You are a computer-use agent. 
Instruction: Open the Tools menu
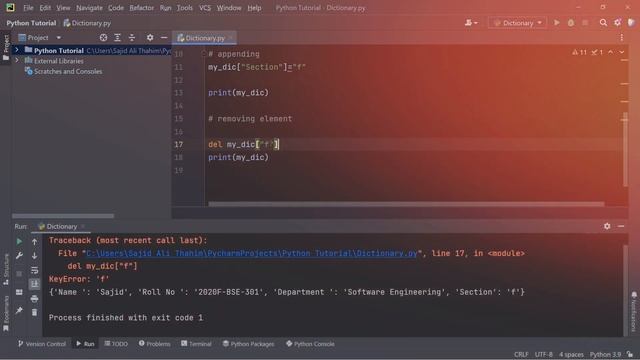click(x=184, y=8)
